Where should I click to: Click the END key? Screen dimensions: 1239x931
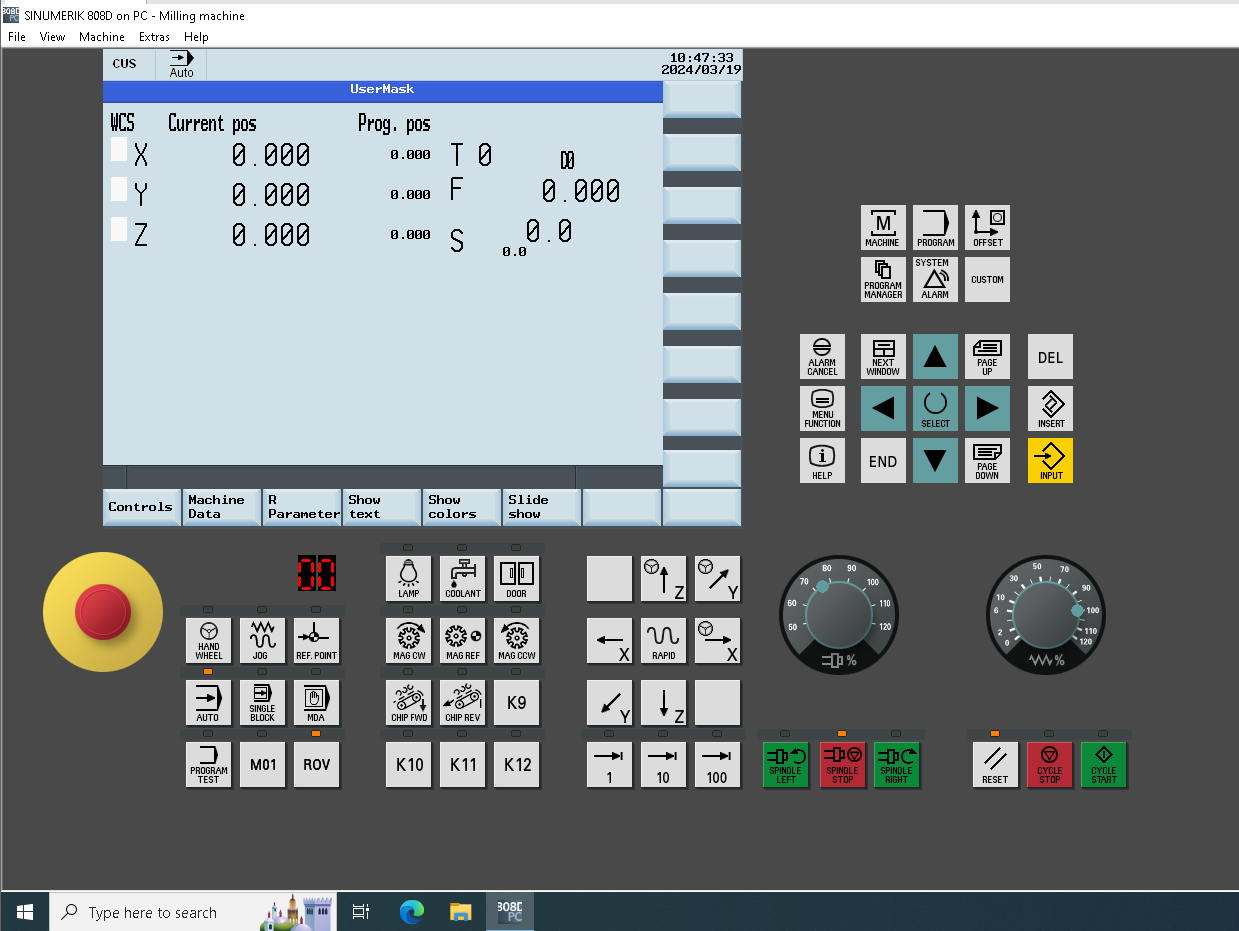[x=883, y=461]
